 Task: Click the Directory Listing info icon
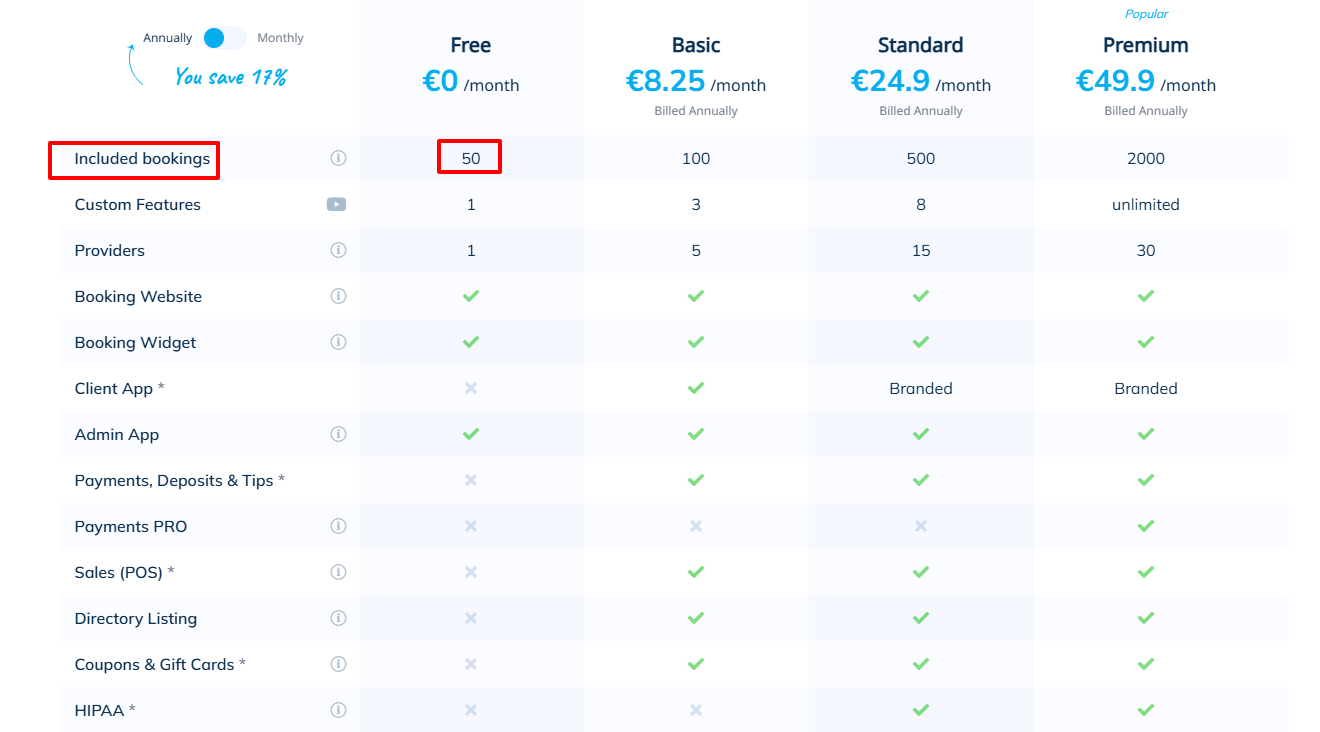(338, 617)
